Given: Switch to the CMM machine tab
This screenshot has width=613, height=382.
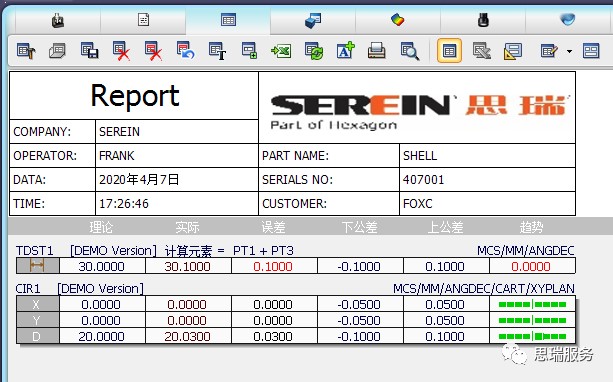Looking at the screenshot, I should click(x=58, y=20).
